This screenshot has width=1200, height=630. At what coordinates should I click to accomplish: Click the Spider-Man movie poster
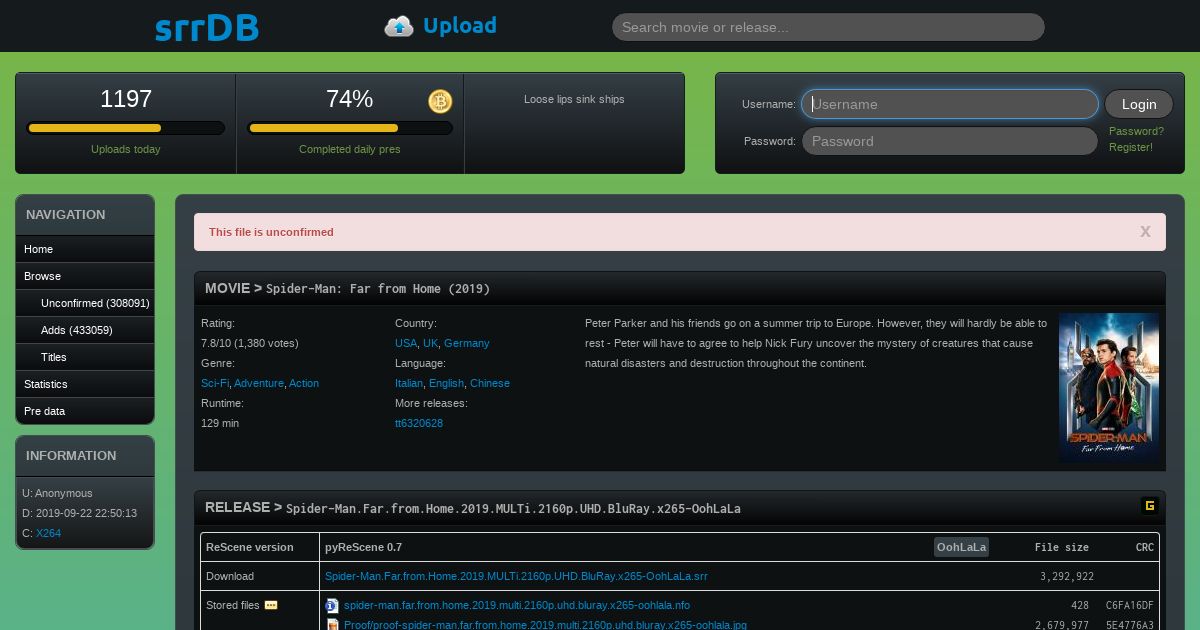[1109, 387]
